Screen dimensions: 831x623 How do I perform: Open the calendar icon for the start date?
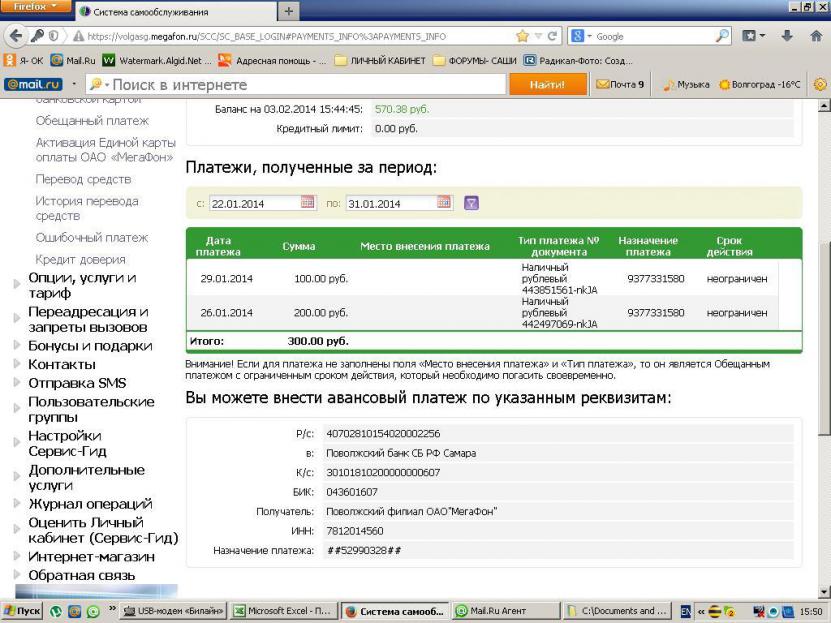[x=308, y=203]
